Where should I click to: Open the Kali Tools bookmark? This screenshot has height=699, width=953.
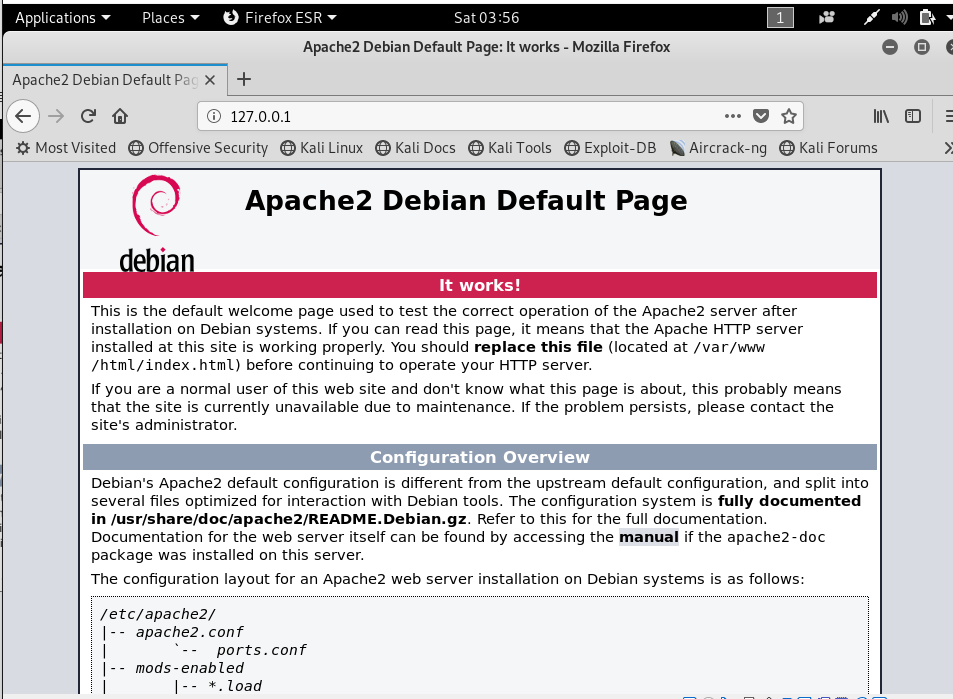click(x=510, y=148)
